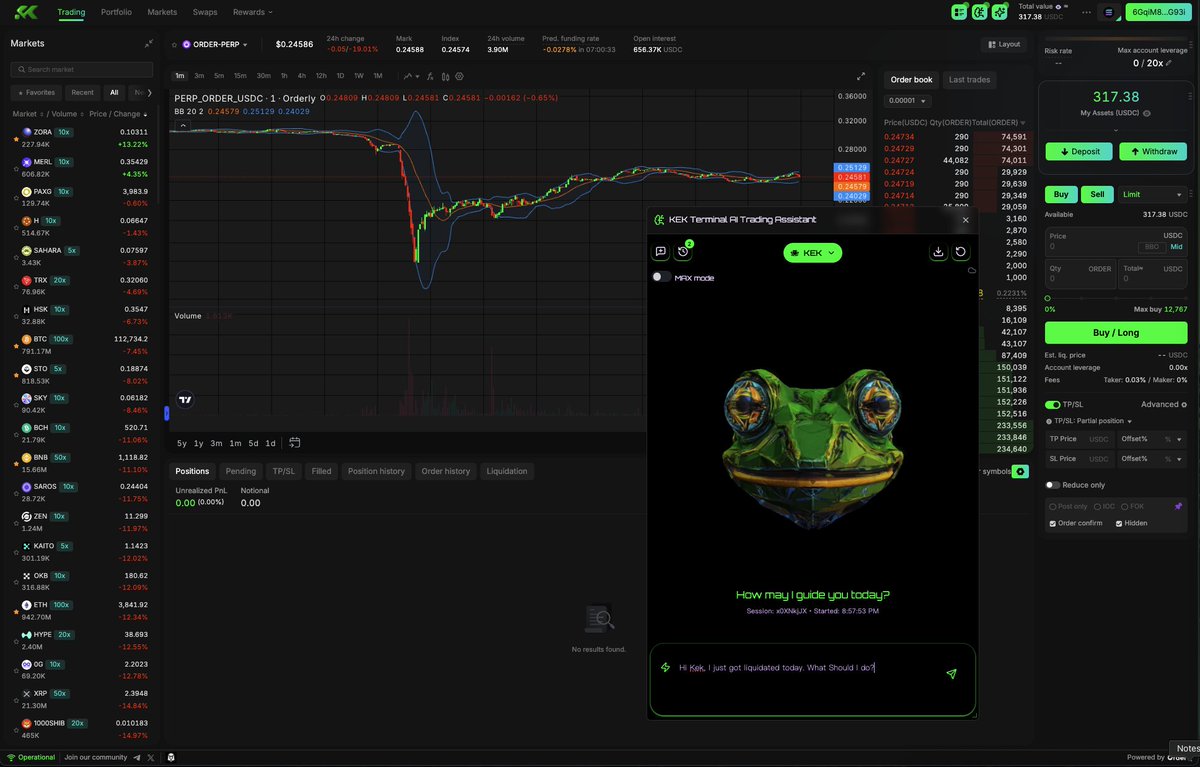Select the 15m chart timeframe
This screenshot has width=1200, height=767.
(x=240, y=76)
